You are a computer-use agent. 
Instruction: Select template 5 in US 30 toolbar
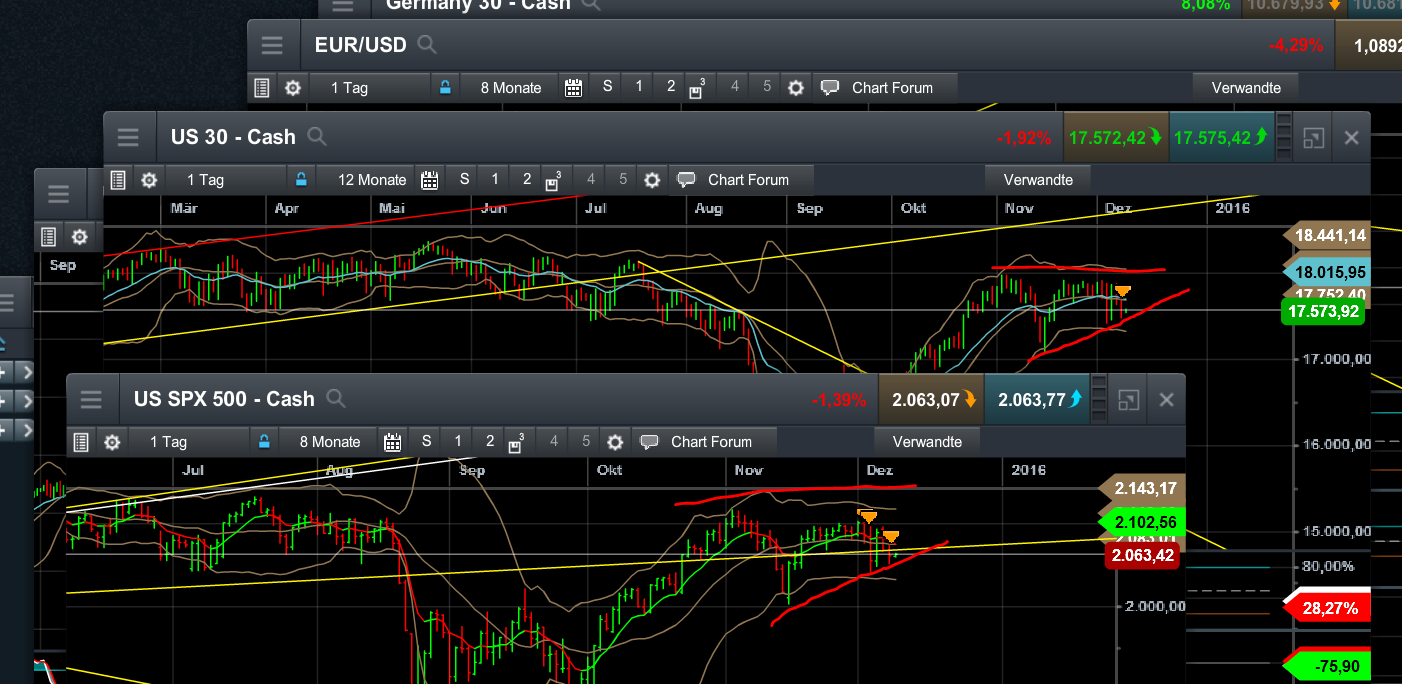tap(621, 180)
